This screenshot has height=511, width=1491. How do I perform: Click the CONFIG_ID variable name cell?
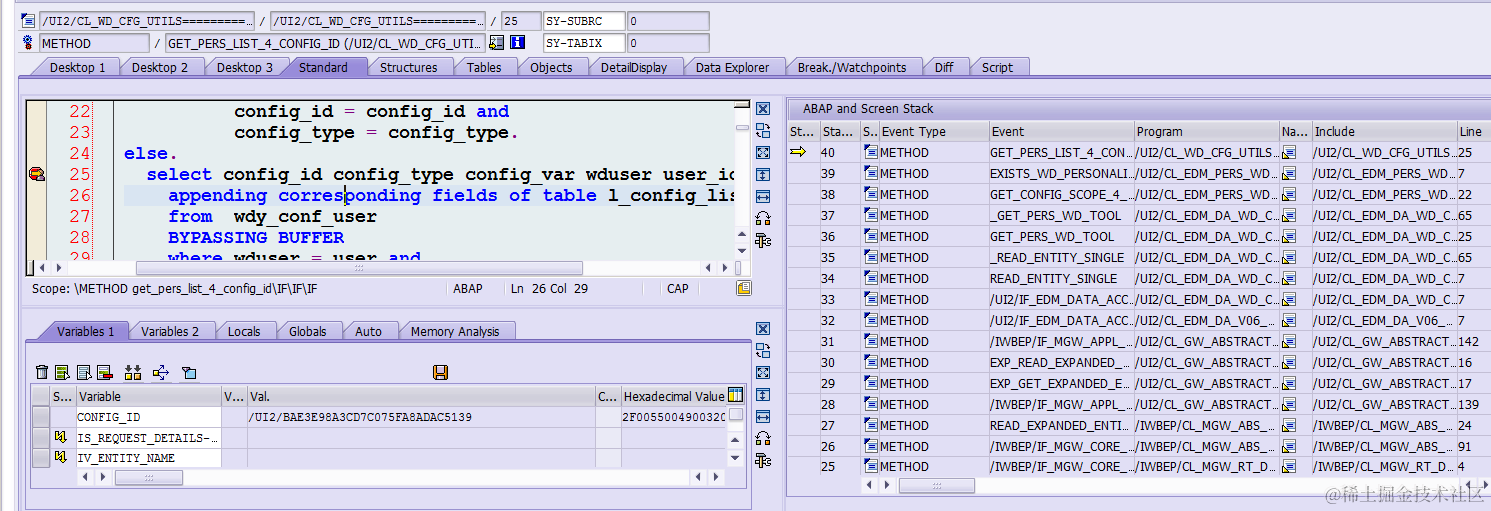click(148, 417)
